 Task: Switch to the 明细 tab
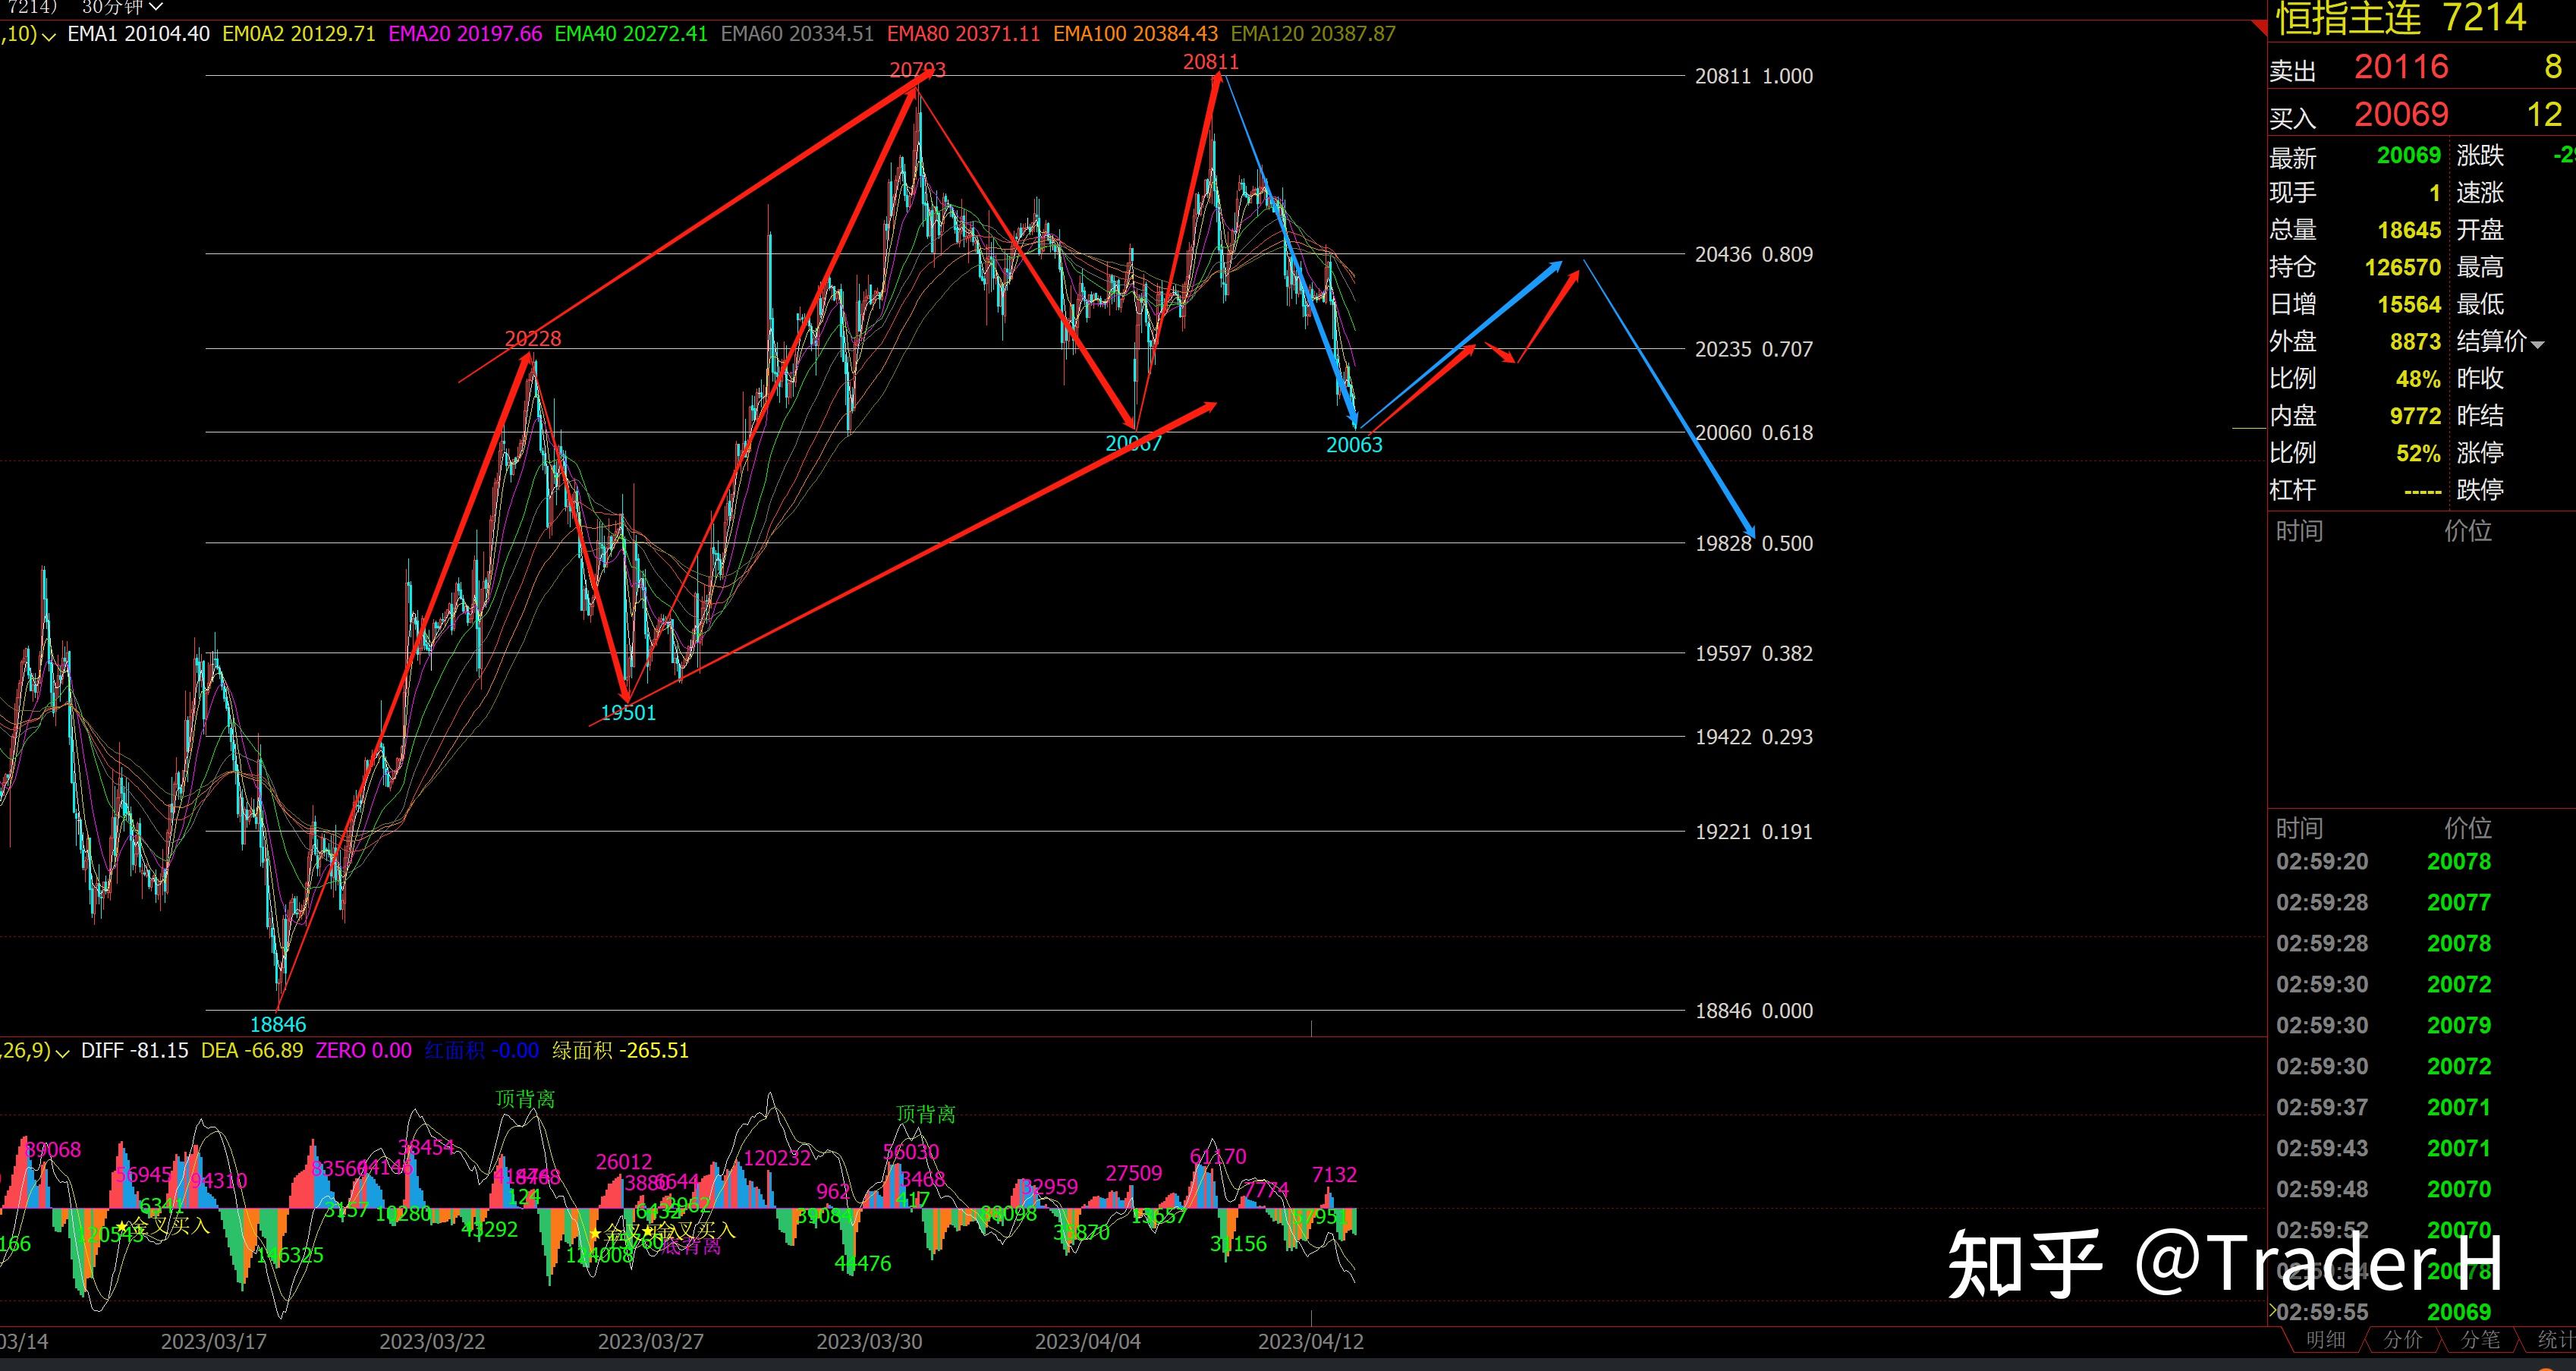coord(2325,1339)
